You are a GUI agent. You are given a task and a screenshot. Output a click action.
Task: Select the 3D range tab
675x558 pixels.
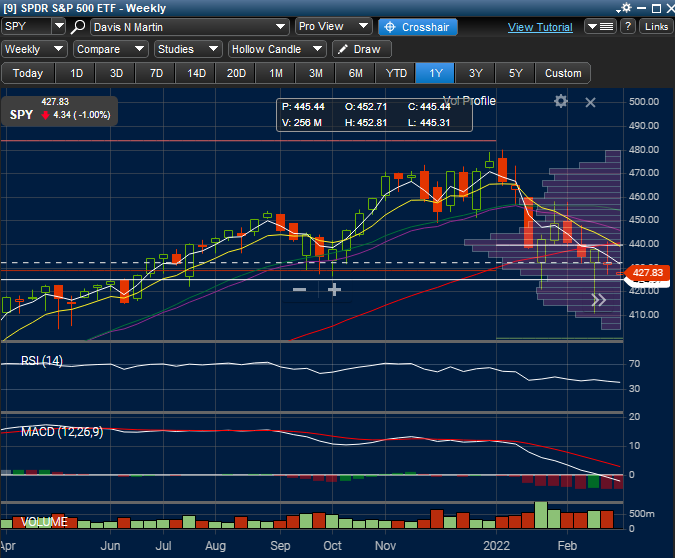pos(116,73)
